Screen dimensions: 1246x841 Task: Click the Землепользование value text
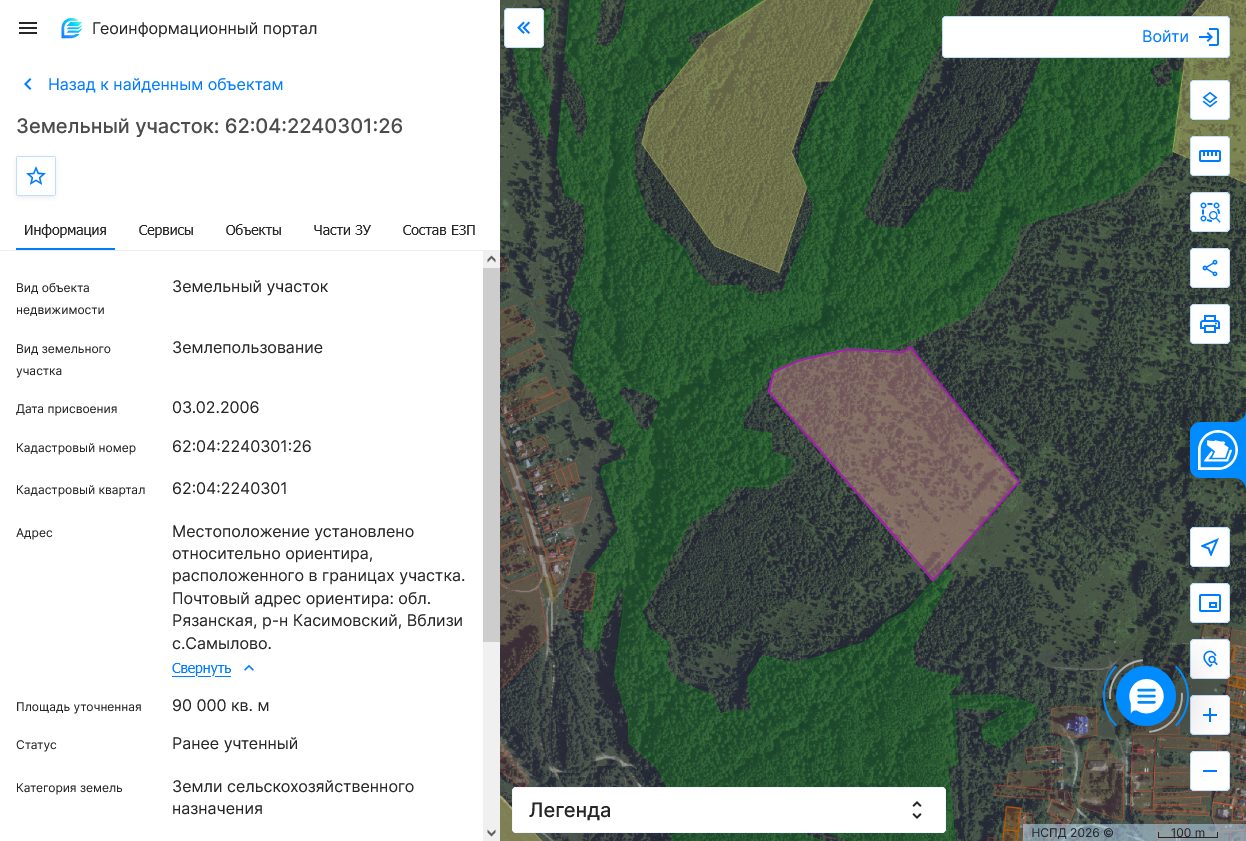(x=248, y=348)
